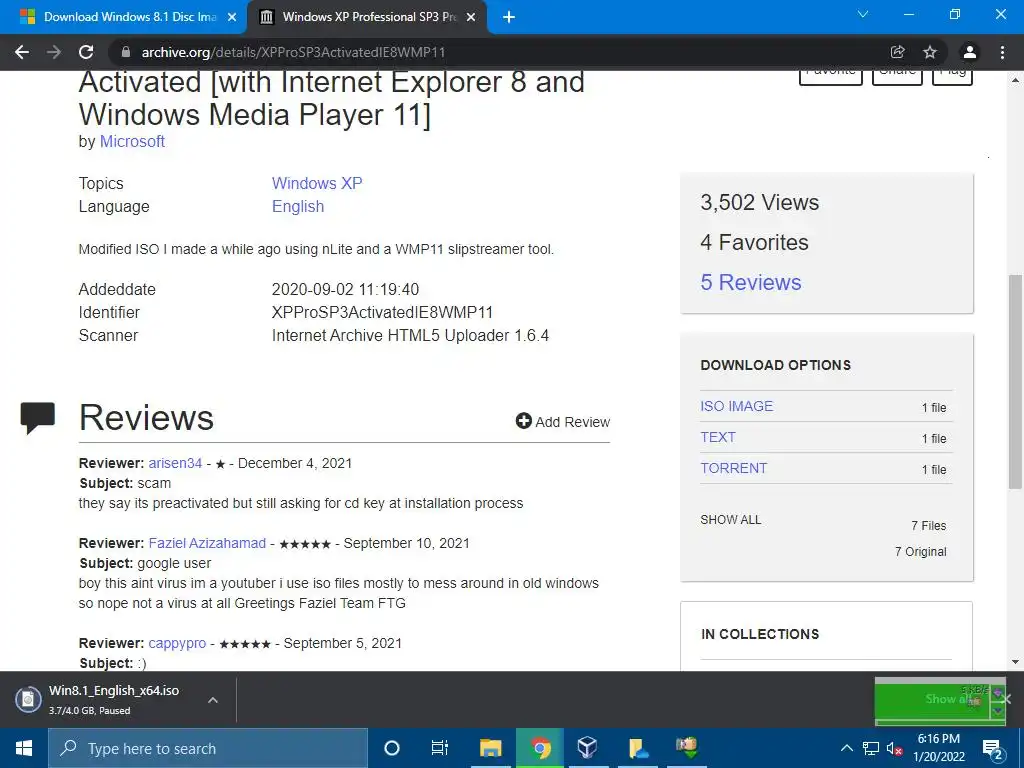The height and width of the screenshot is (768, 1024).
Task: Close the Windows XP Professional SP3 tab
Action: point(471,18)
